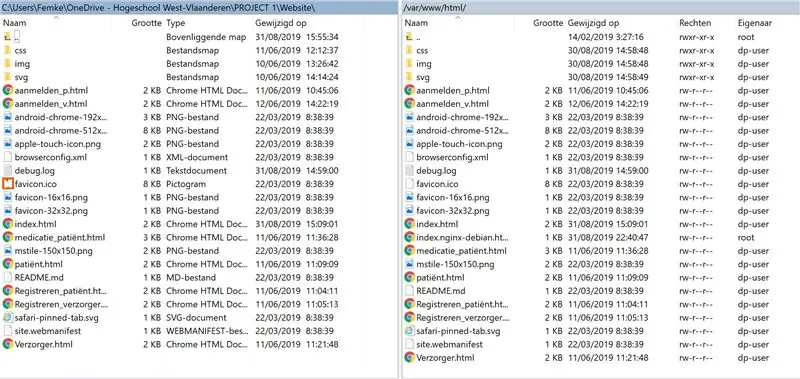Select local file android-chrome-512x png
800x379 pixels.
(x=62, y=130)
